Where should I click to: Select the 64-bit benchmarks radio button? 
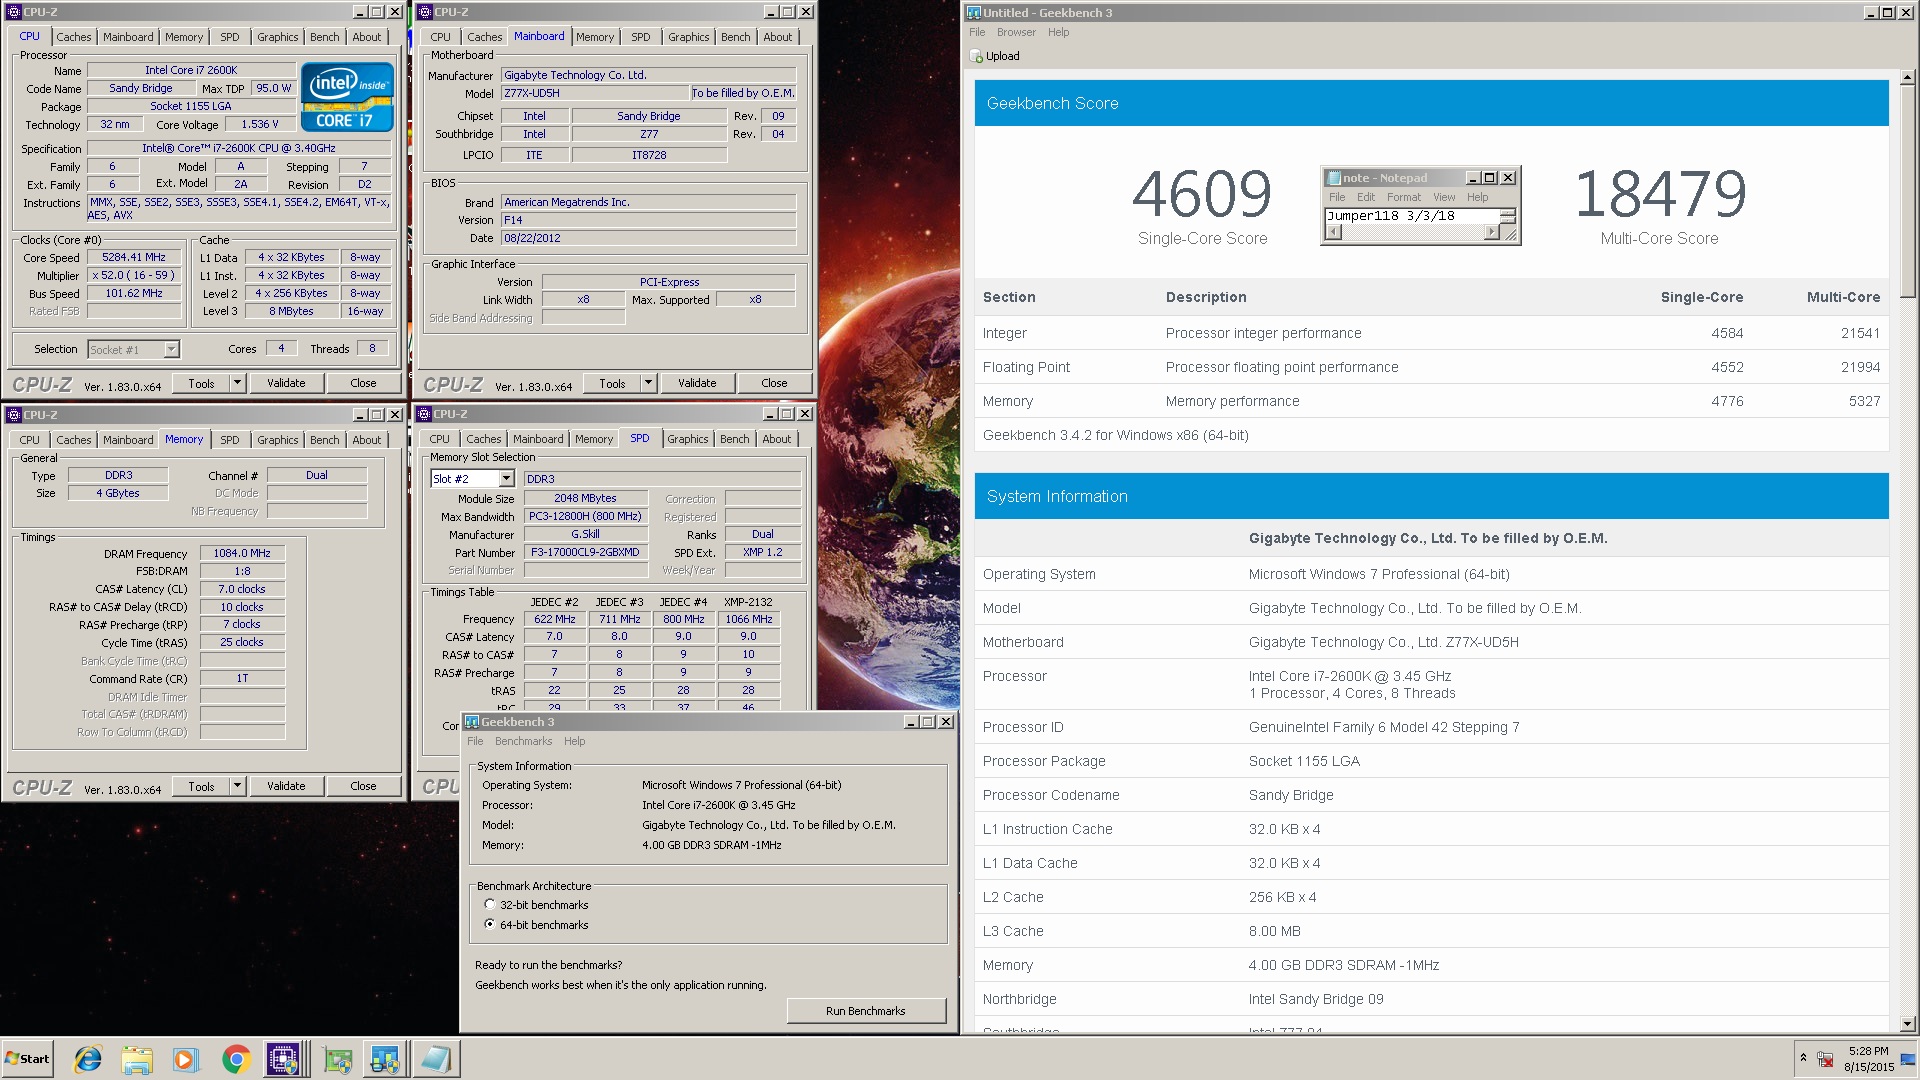[490, 924]
